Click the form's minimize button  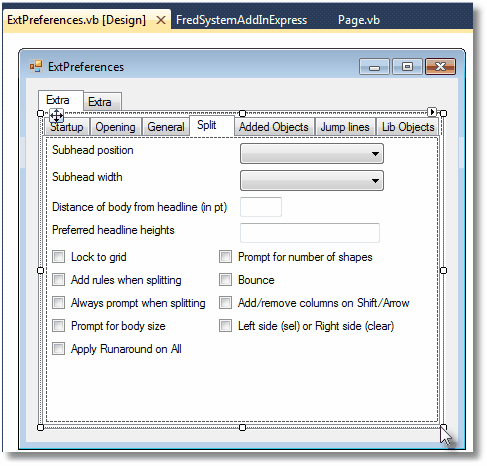coord(374,67)
